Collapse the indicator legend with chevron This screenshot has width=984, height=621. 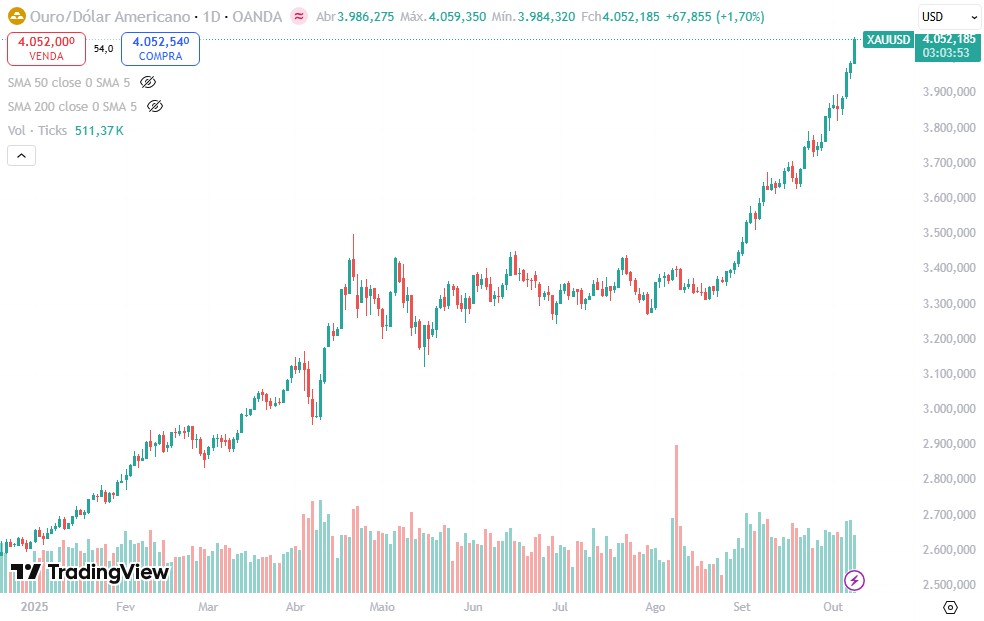(21, 155)
